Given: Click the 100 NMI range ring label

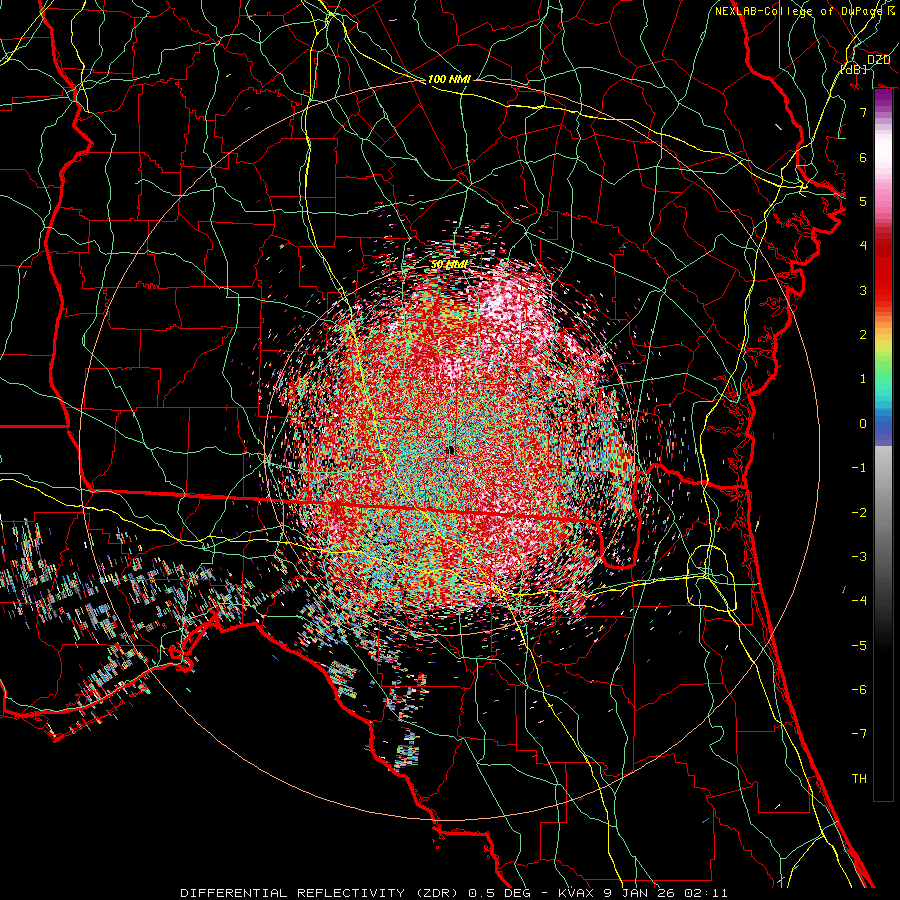Looking at the screenshot, I should pyautogui.click(x=449, y=79).
